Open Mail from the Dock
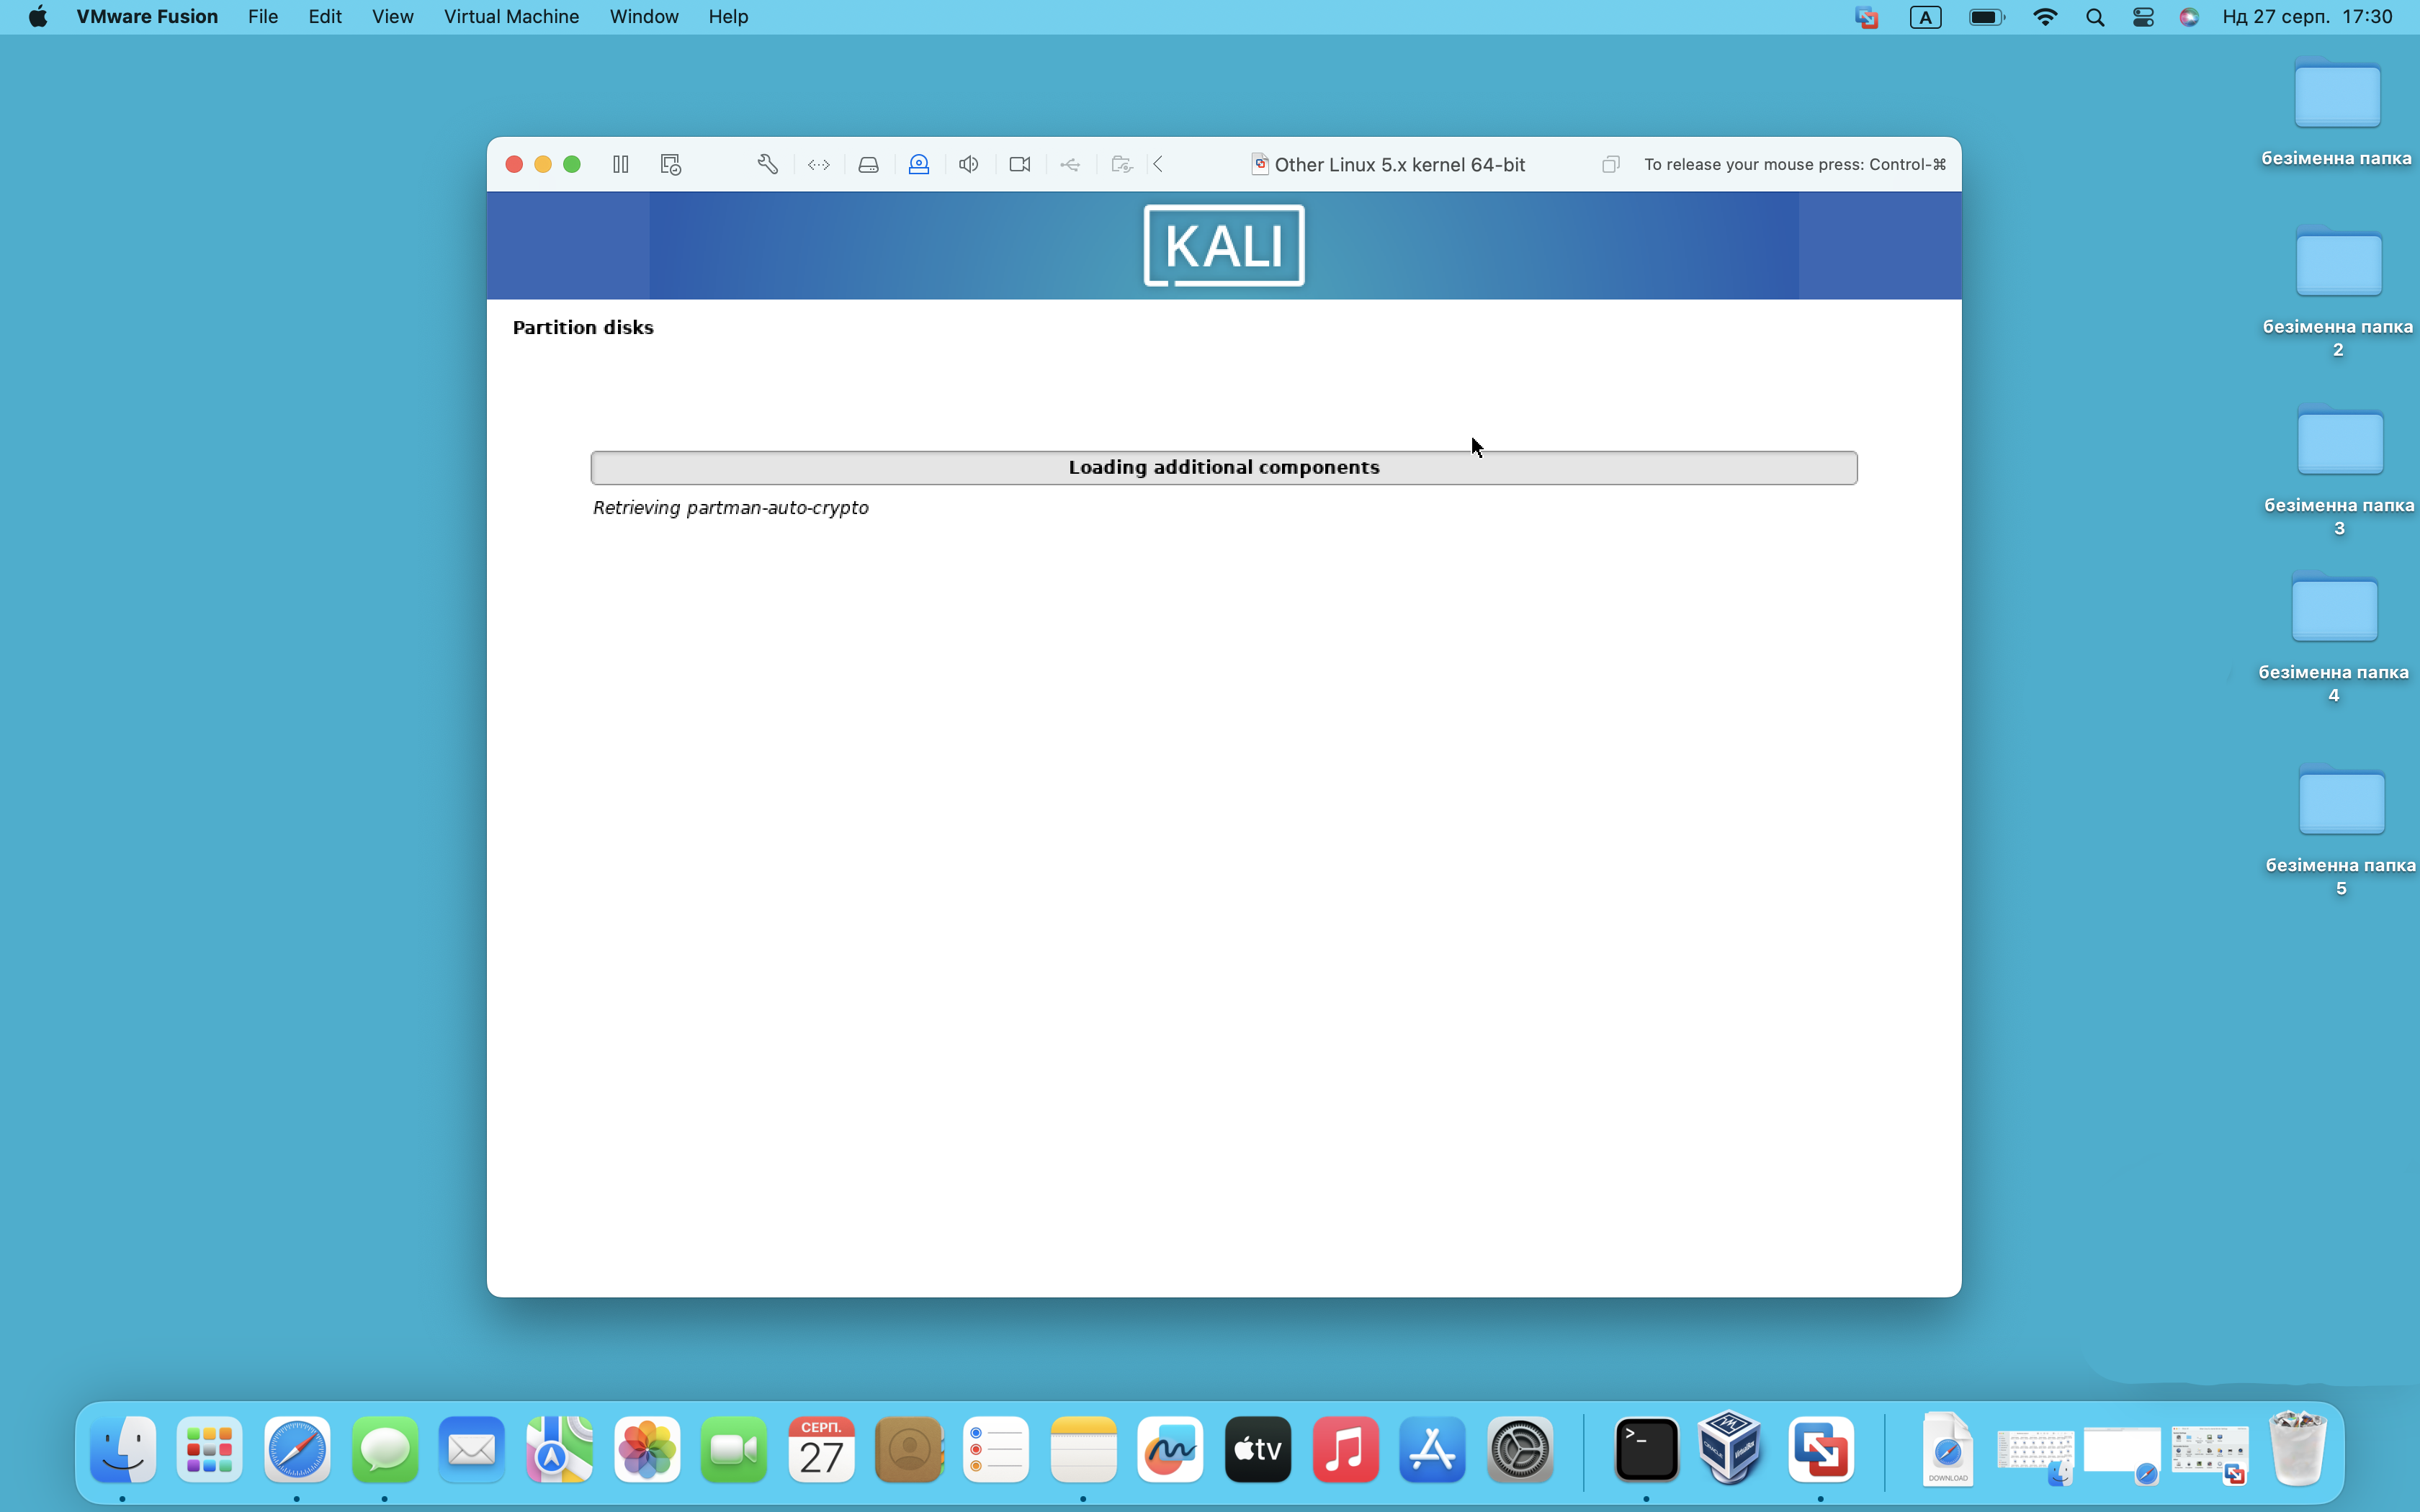The width and height of the screenshot is (2420, 1512). tap(472, 1449)
